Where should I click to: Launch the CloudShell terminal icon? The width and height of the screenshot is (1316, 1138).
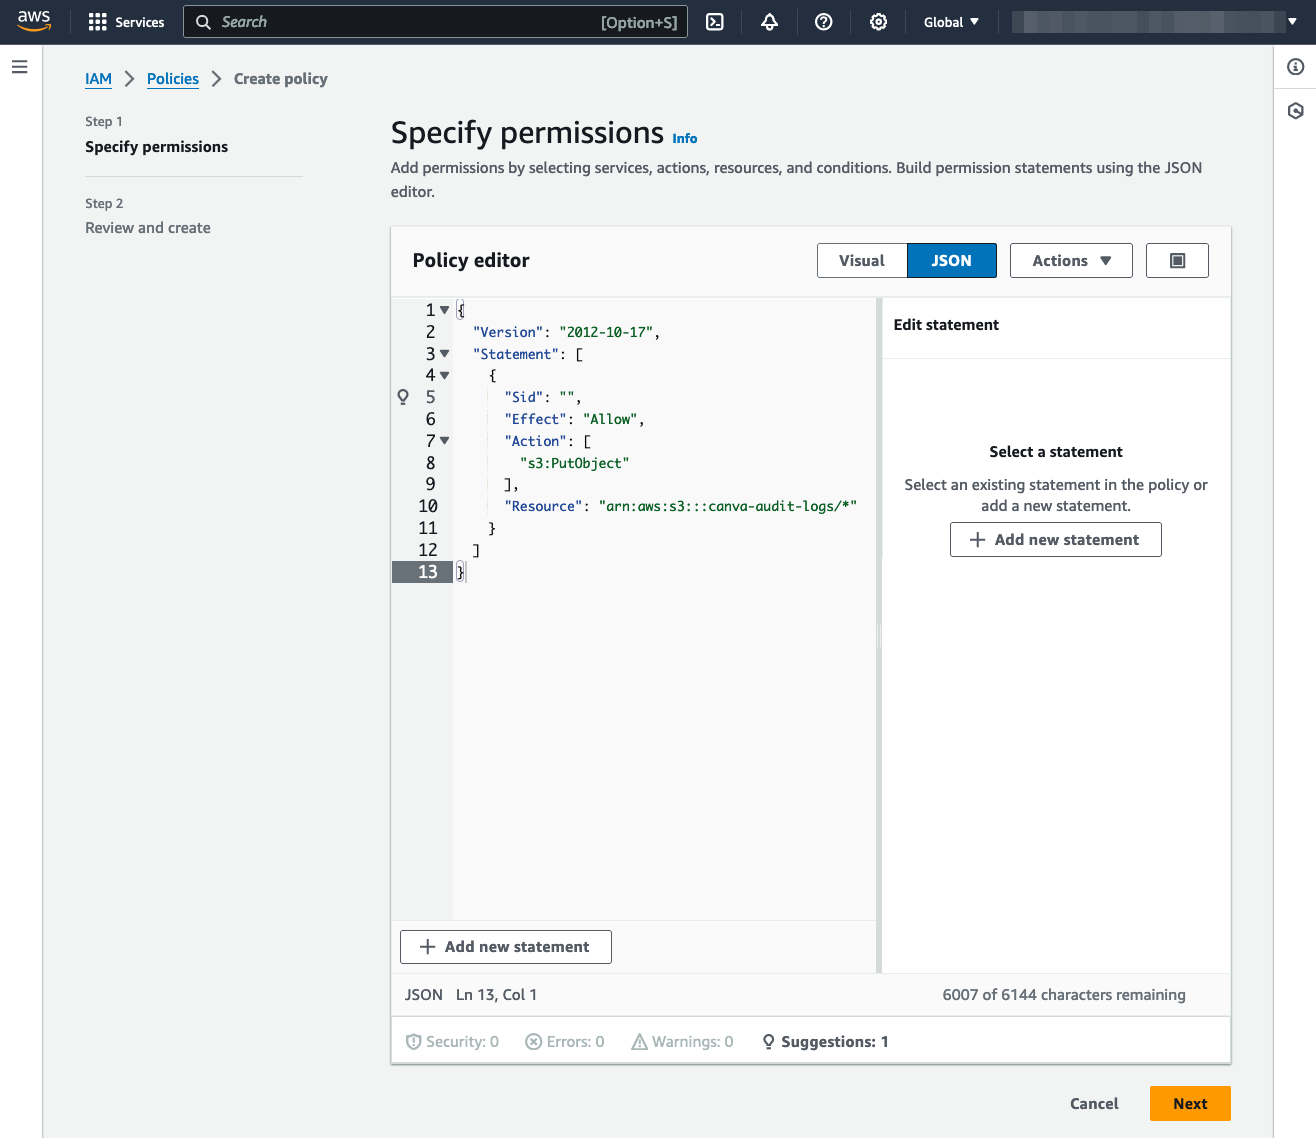(715, 22)
